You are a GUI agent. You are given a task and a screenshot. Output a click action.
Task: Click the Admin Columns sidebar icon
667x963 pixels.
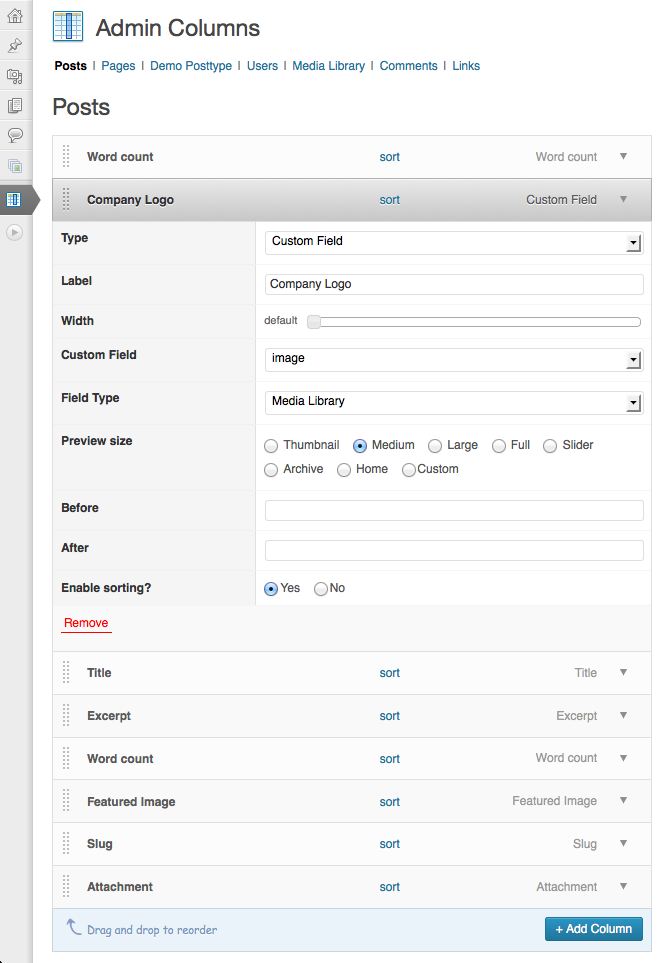(x=14, y=199)
